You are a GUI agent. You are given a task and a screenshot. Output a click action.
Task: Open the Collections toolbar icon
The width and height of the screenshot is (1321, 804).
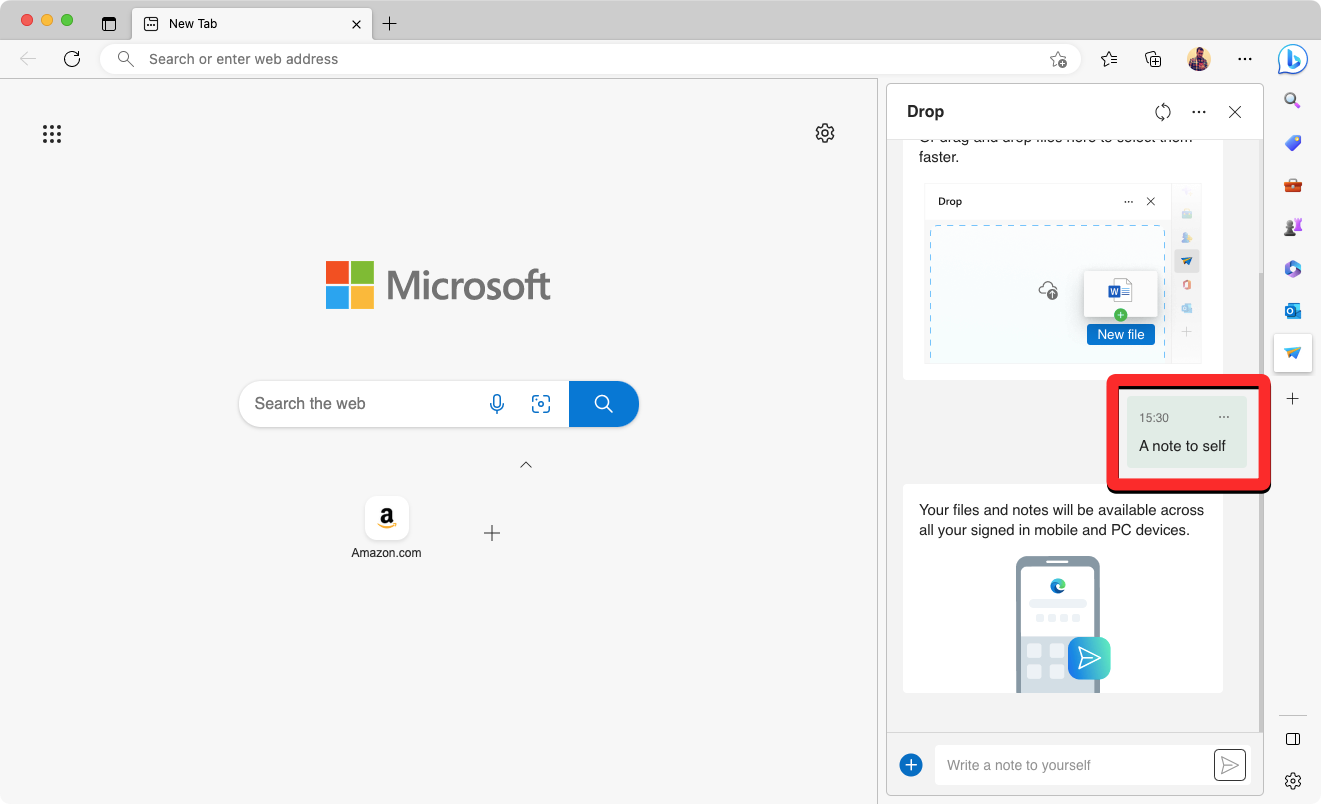click(1153, 59)
